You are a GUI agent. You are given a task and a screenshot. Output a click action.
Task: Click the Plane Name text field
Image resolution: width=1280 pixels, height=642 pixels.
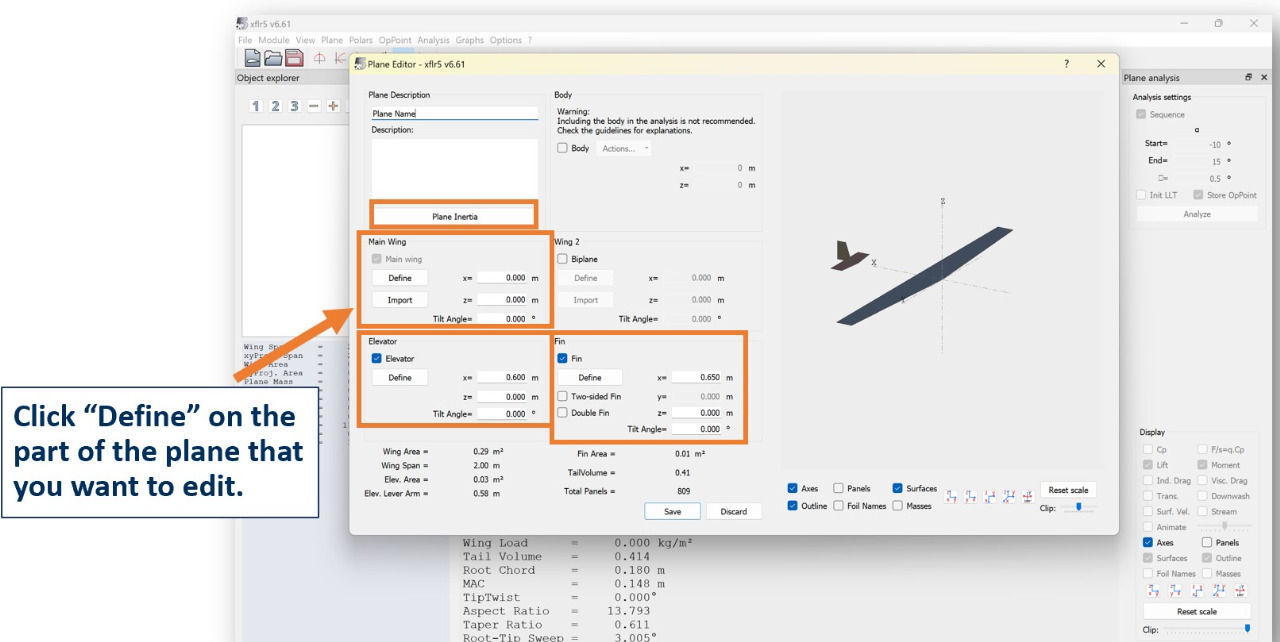454,114
